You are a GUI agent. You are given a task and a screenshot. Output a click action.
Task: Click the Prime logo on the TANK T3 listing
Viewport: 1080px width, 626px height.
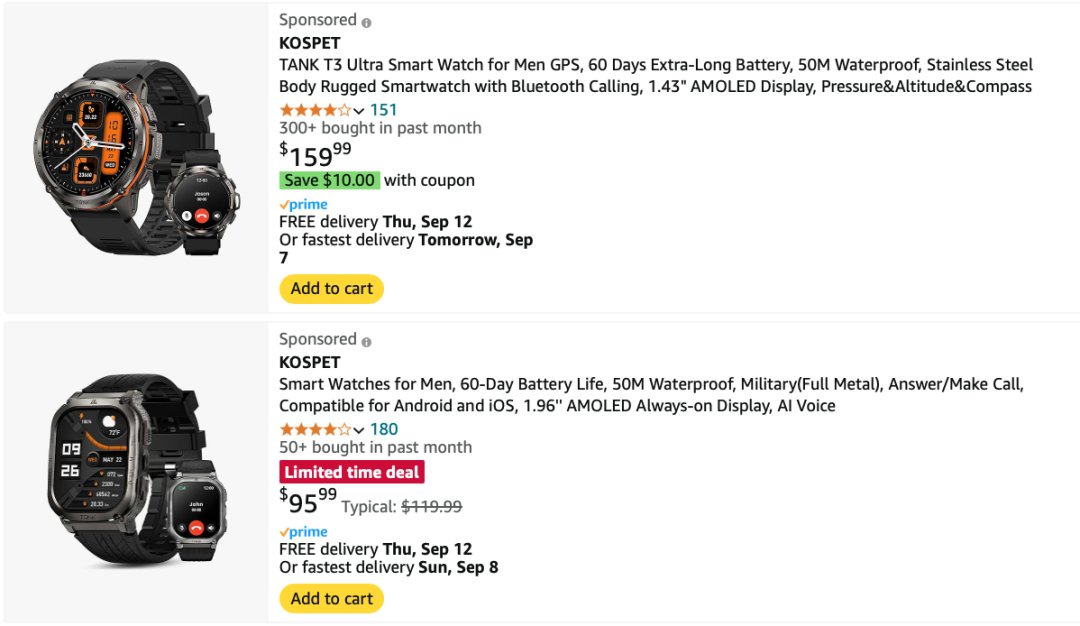304,204
